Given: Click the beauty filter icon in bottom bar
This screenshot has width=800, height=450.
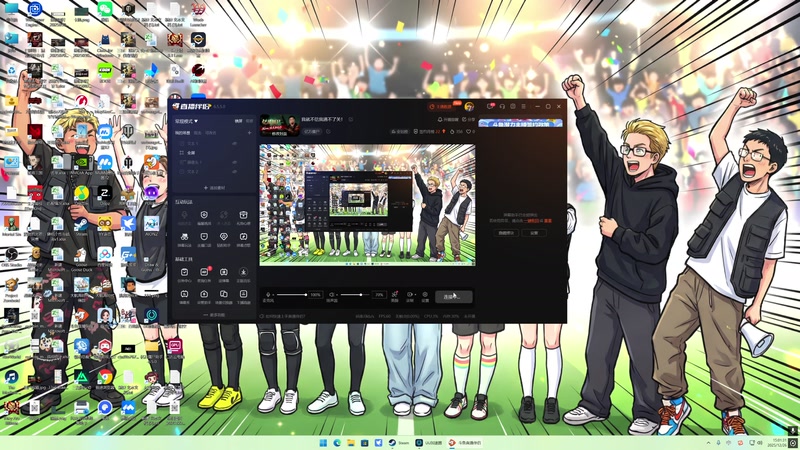Looking at the screenshot, I should (394, 295).
